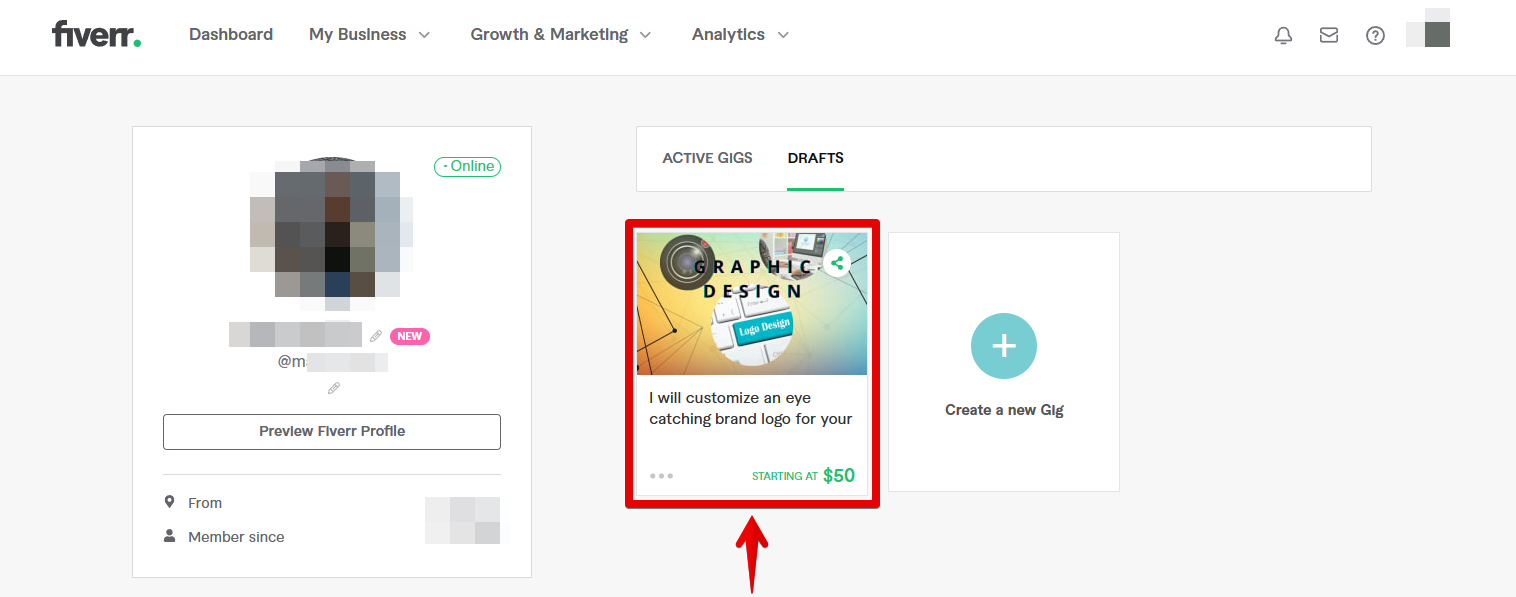Open the notifications bell icon
The height and width of the screenshot is (597, 1516).
click(x=1283, y=35)
